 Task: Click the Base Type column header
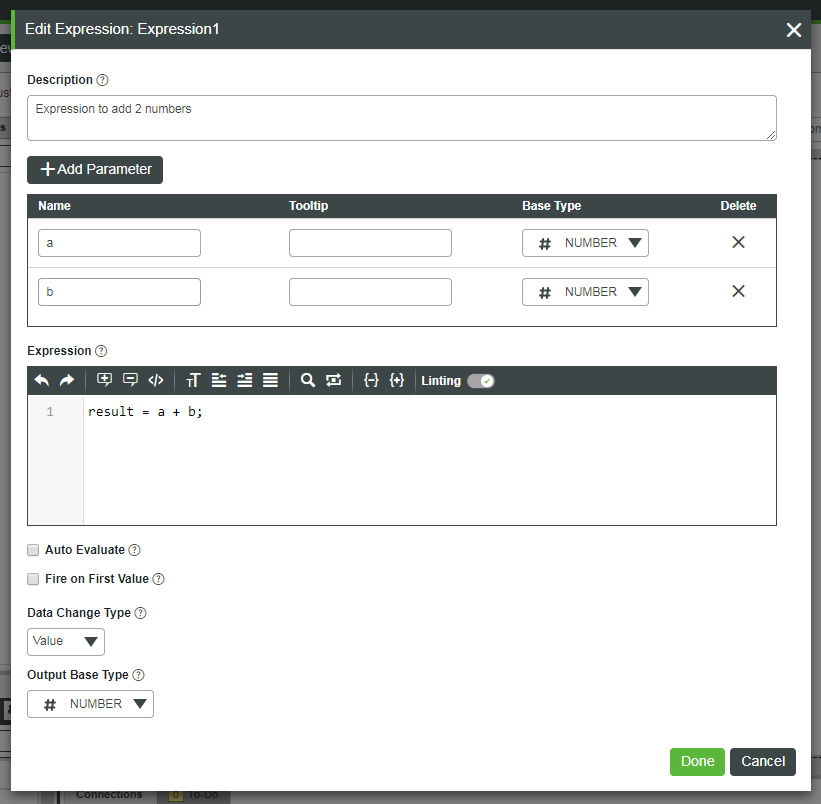pos(551,206)
